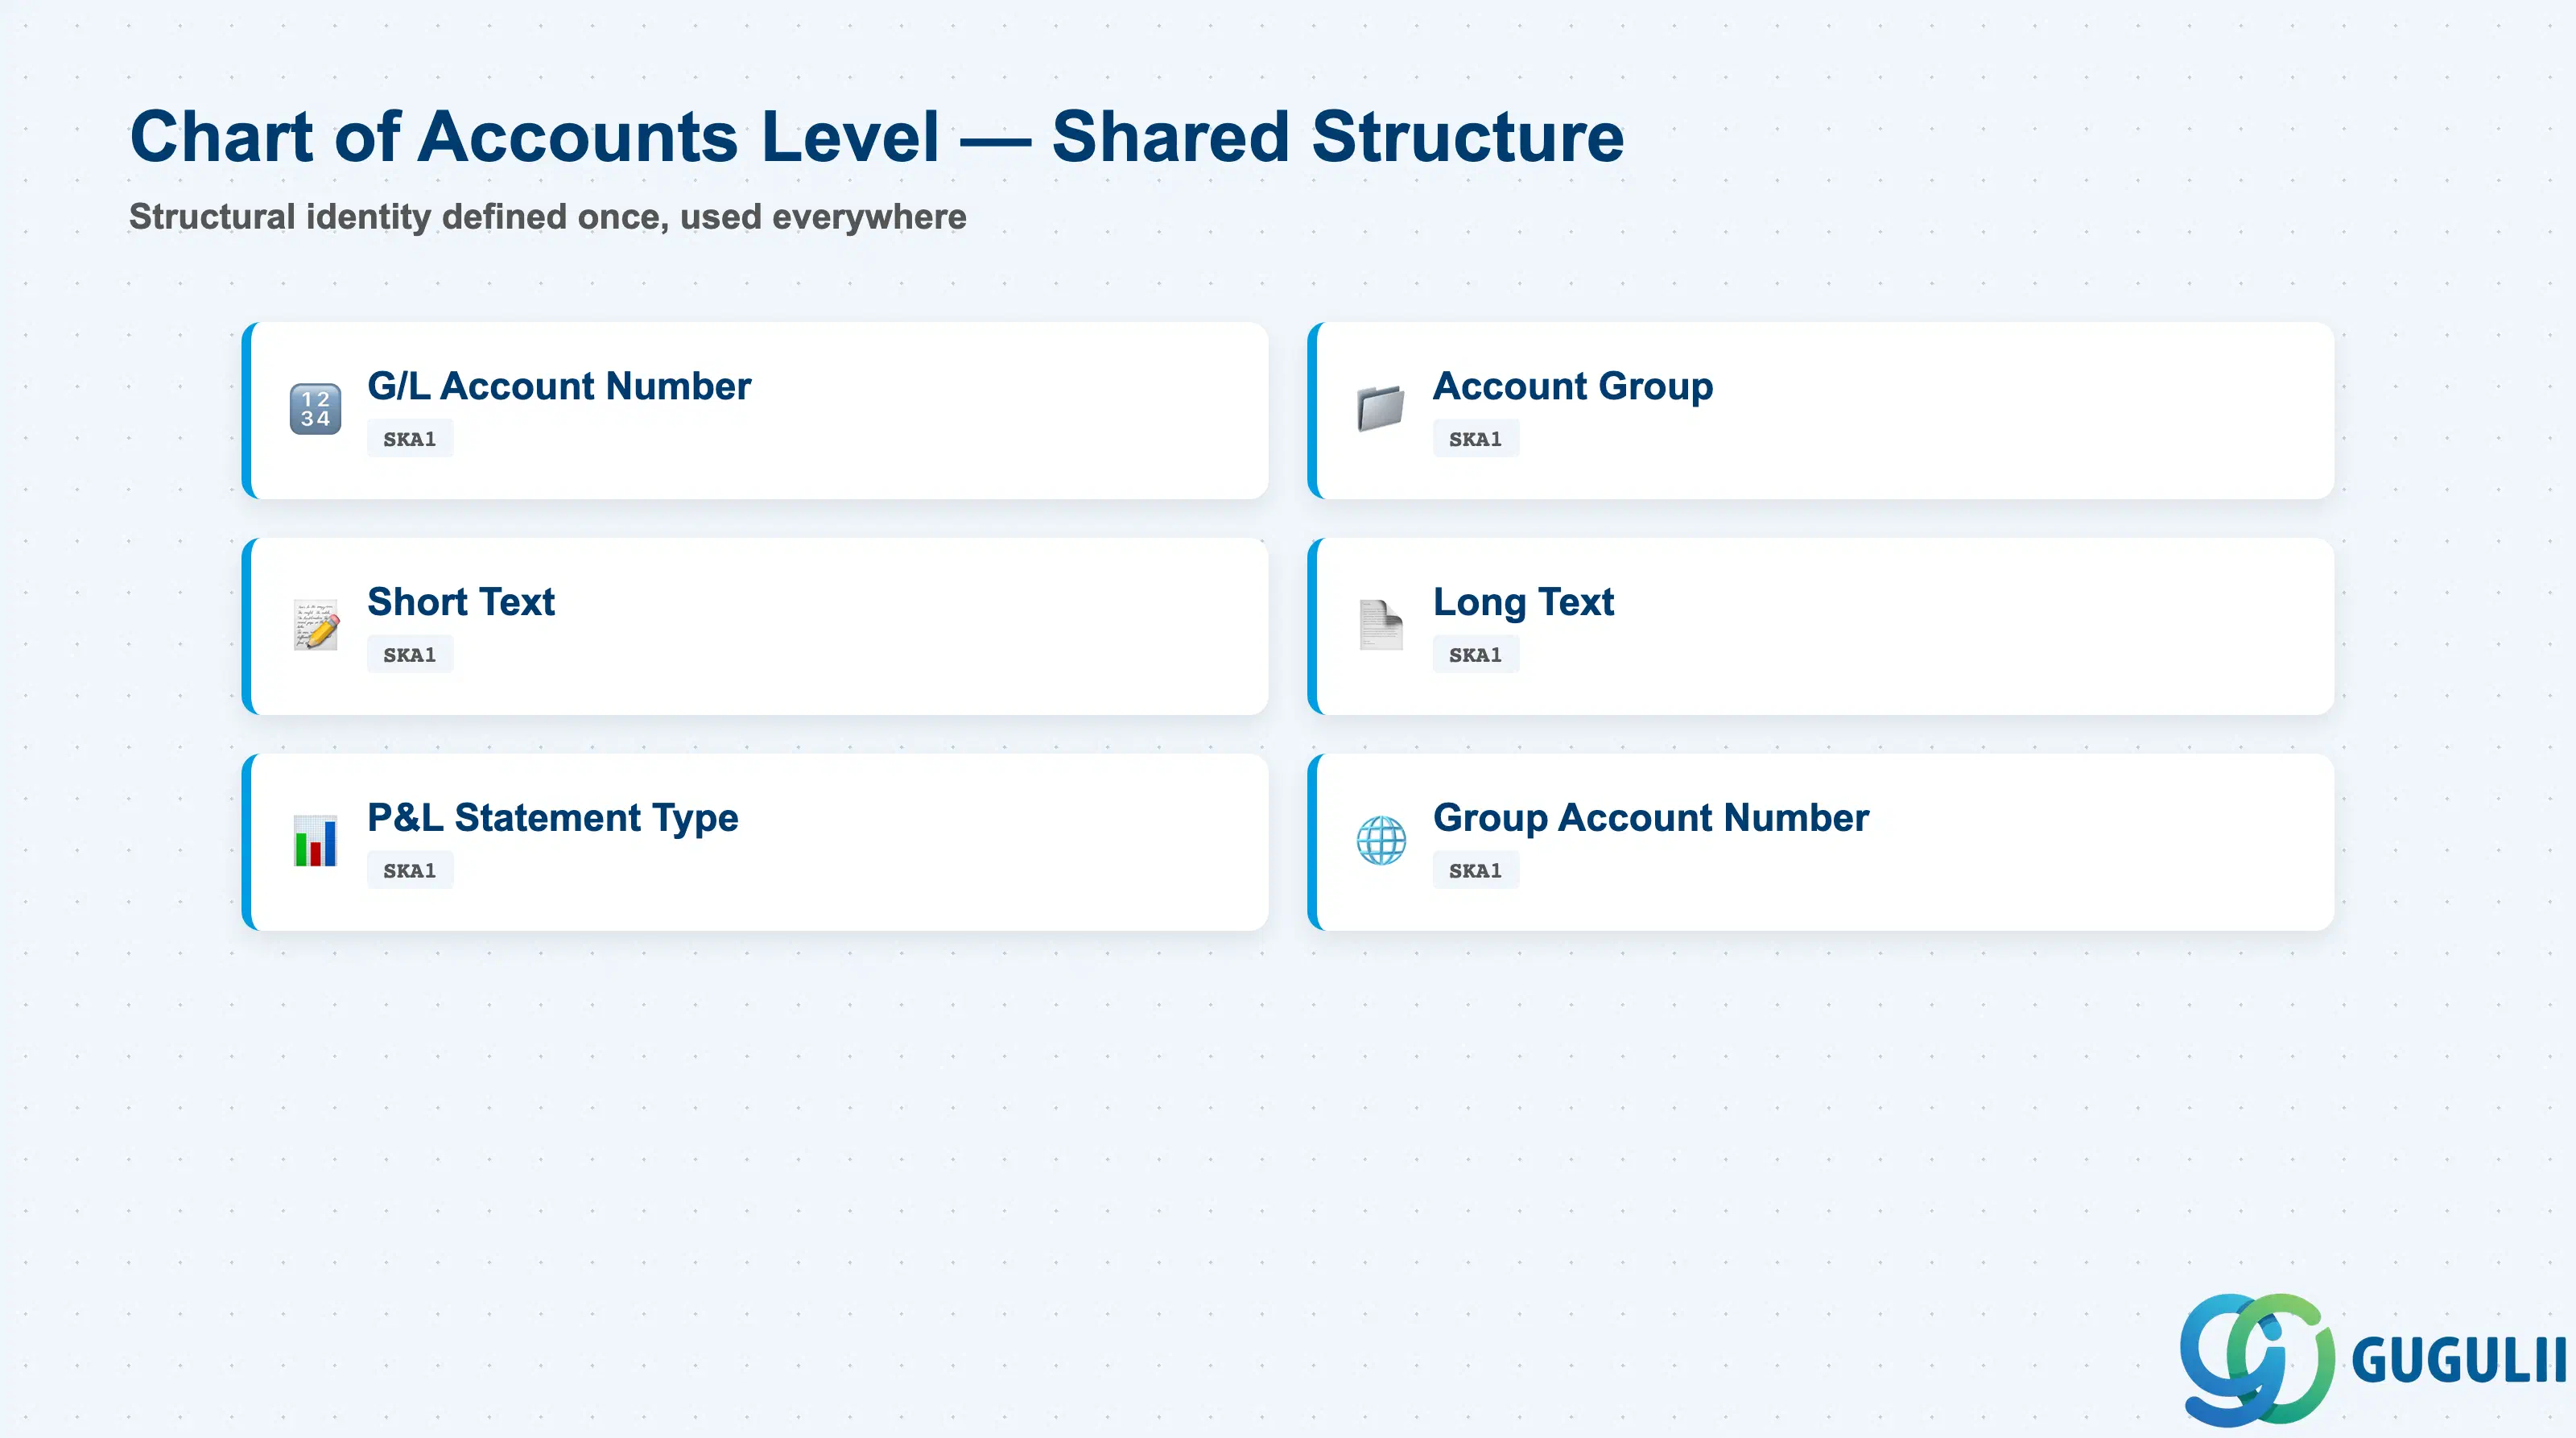The width and height of the screenshot is (2576, 1438).
Task: Click the Gugulii logo swirl icon
Action: click(x=2257, y=1359)
